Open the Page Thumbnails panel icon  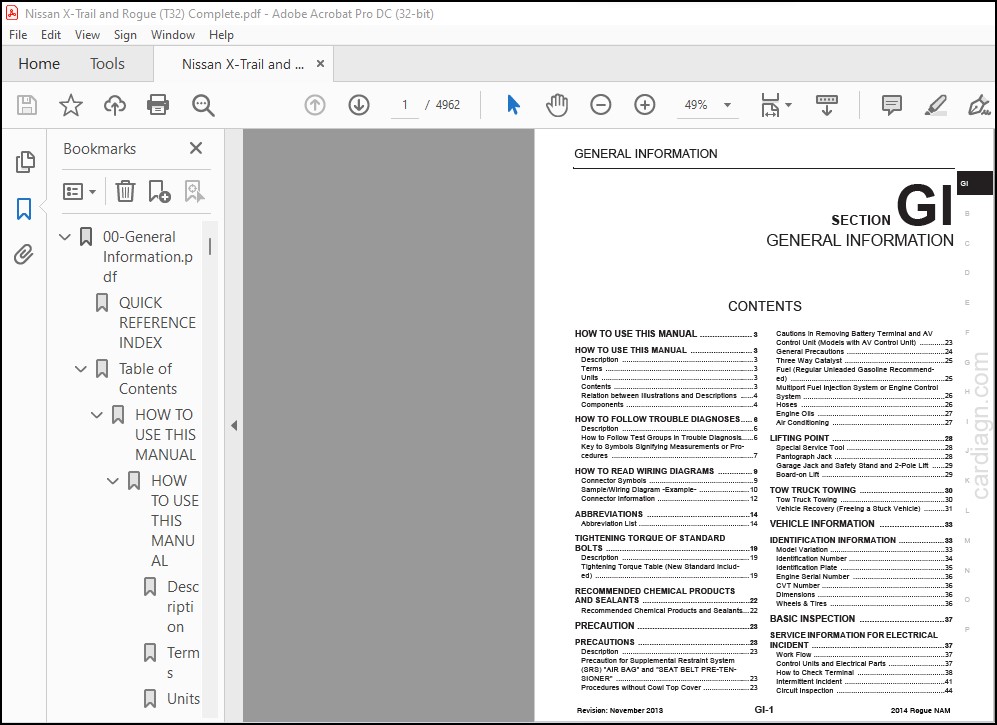25,162
